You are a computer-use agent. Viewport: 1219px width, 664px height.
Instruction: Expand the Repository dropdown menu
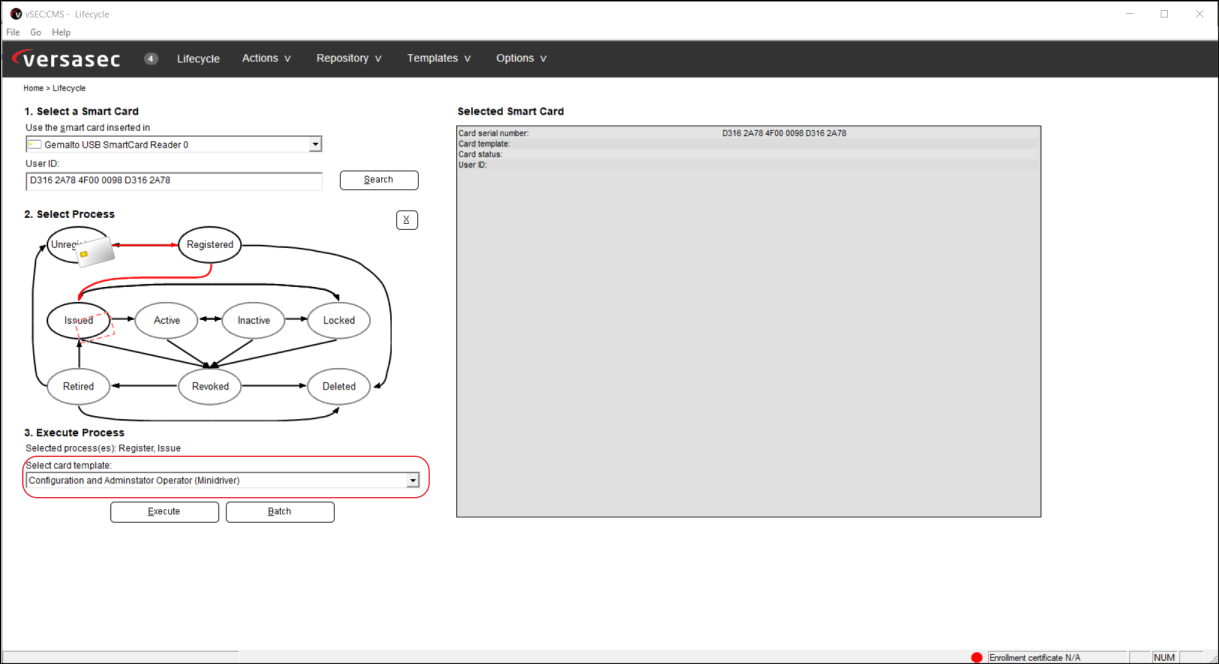pos(349,58)
